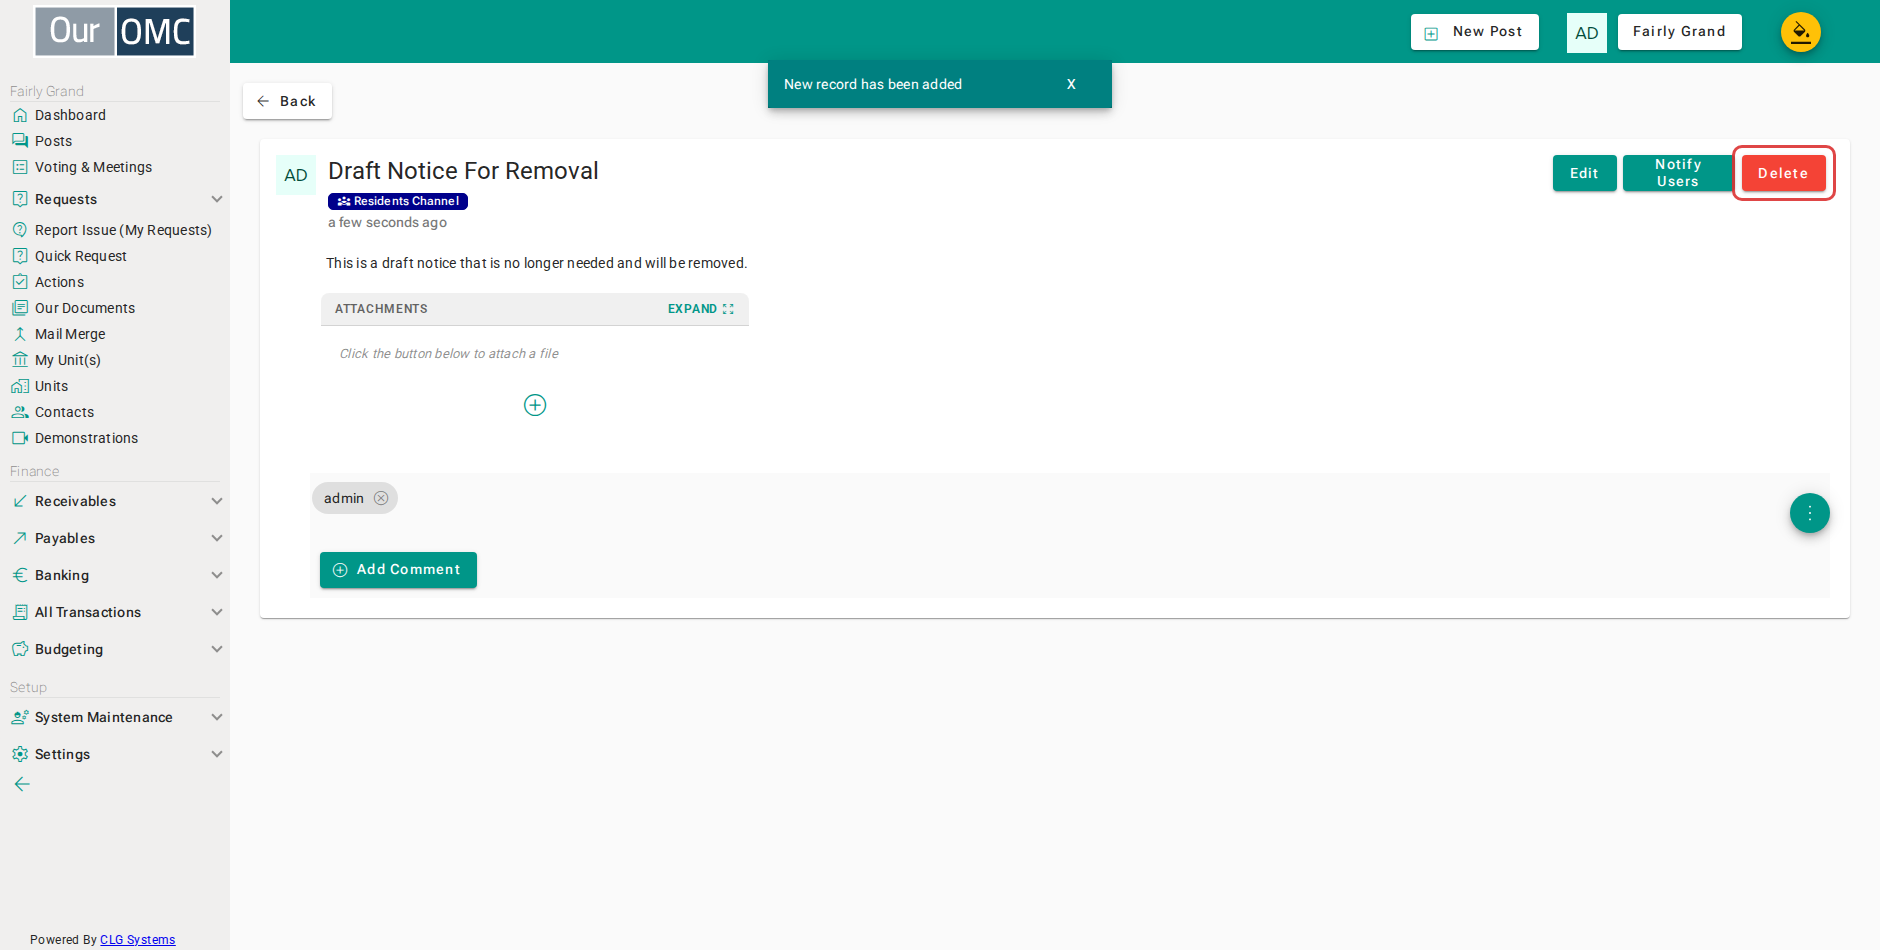
Task: Click the OurOMC logo
Action: click(x=114, y=31)
